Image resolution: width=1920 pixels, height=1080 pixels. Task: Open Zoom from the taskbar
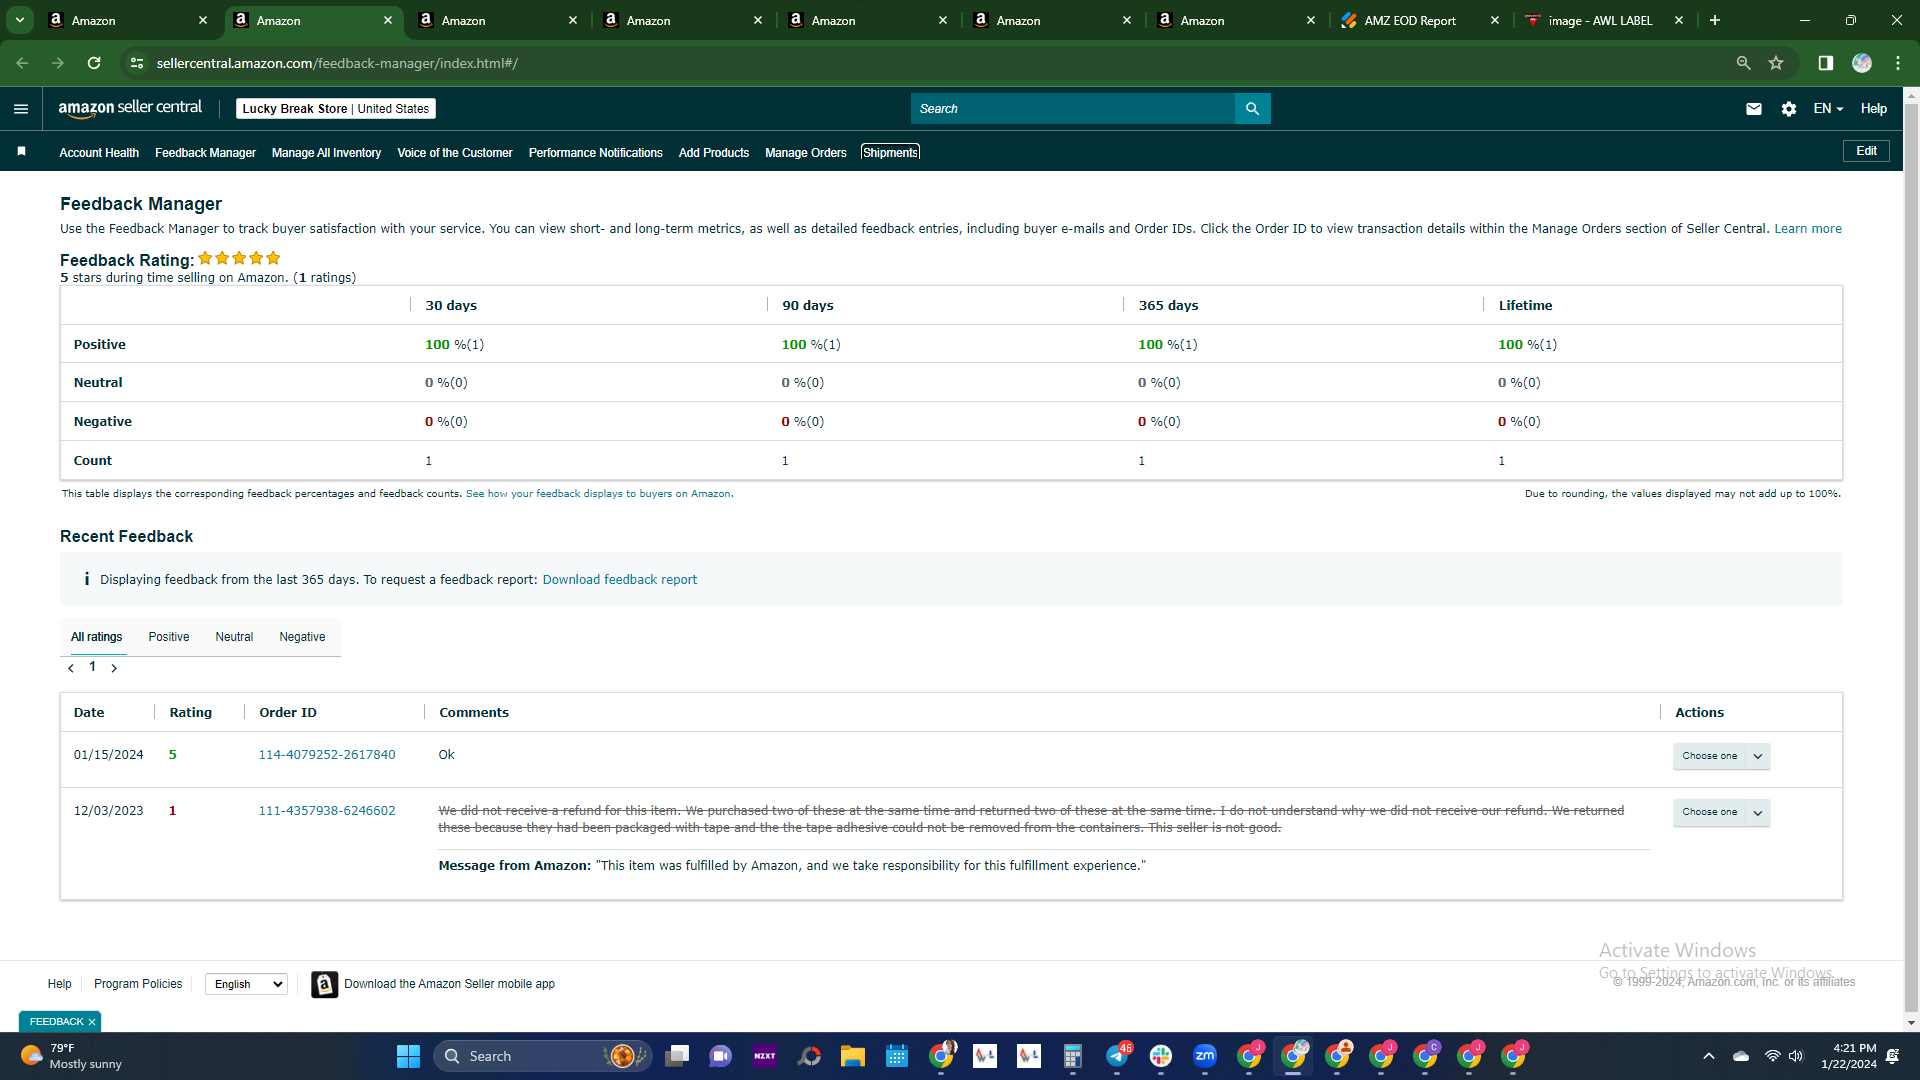coord(1205,1056)
